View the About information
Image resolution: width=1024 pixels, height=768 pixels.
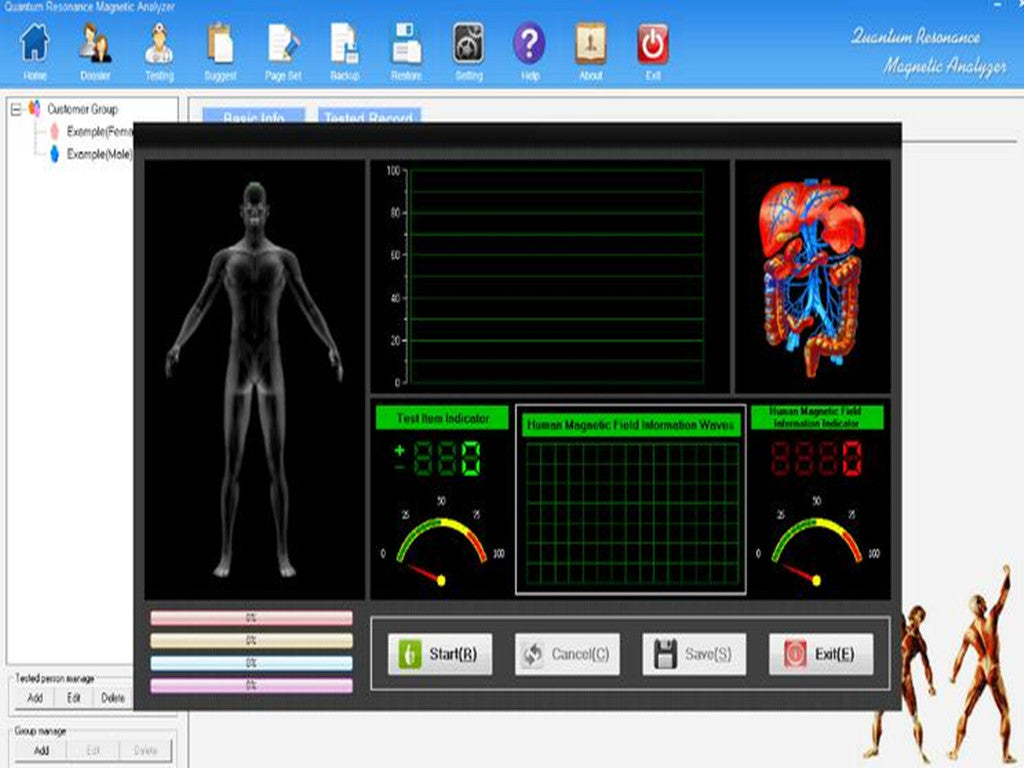(x=590, y=47)
